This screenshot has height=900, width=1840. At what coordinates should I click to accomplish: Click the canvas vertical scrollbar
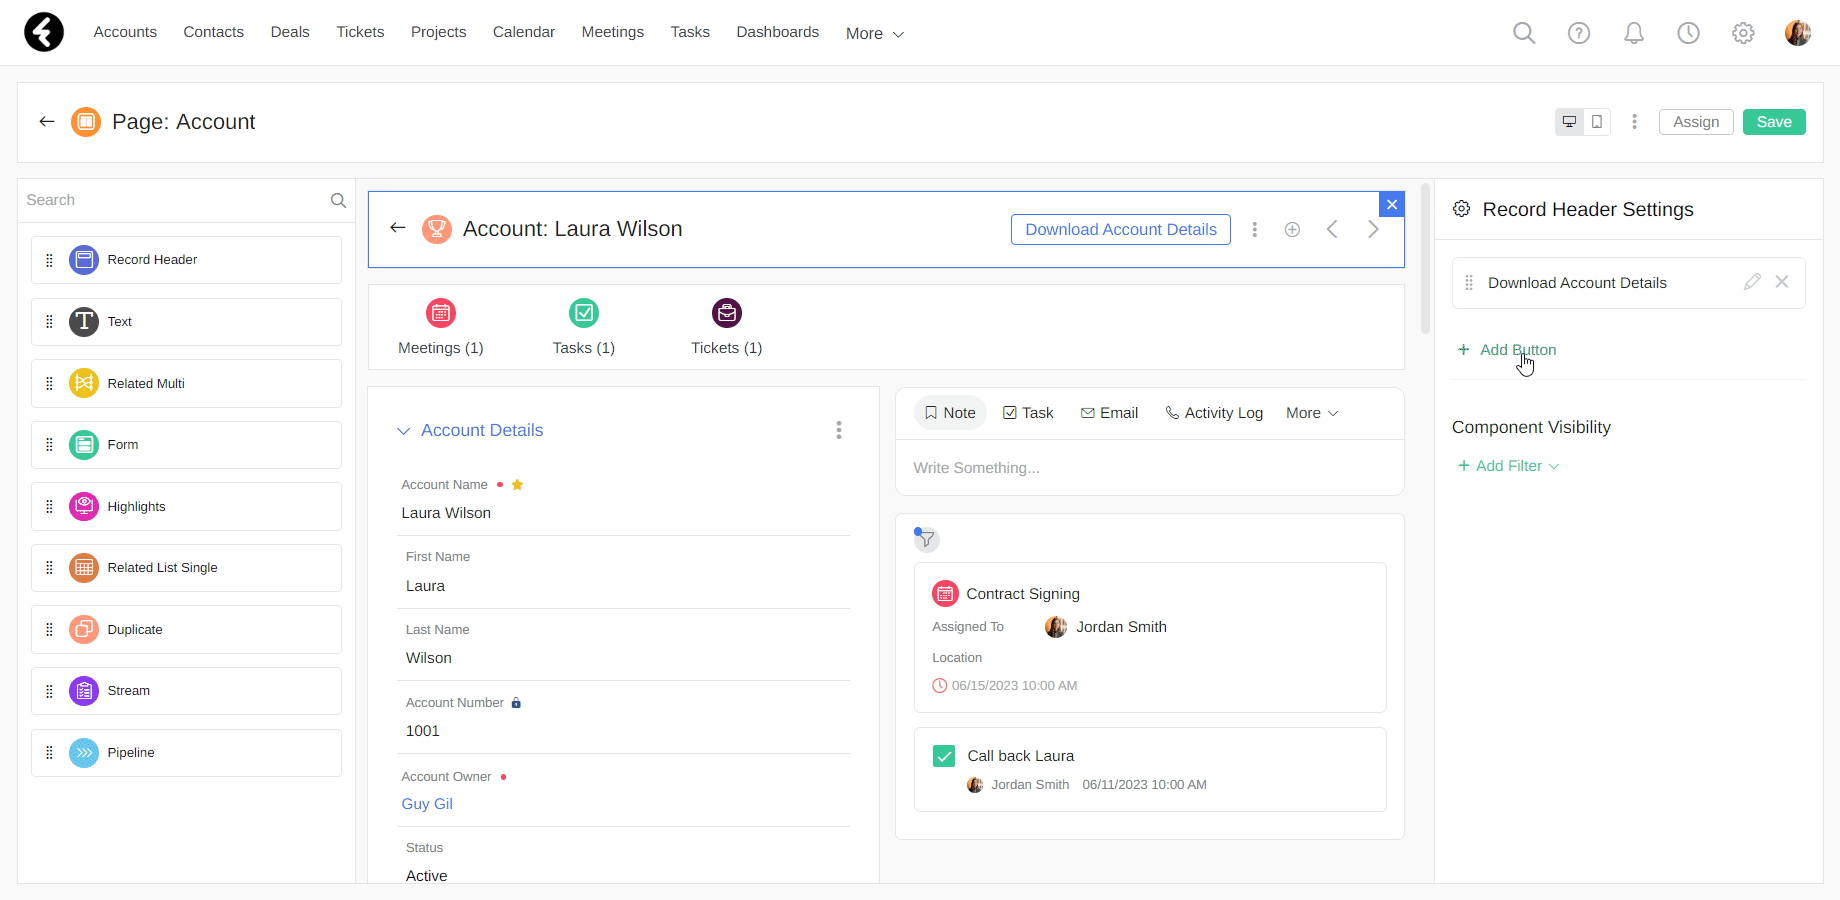1426,258
